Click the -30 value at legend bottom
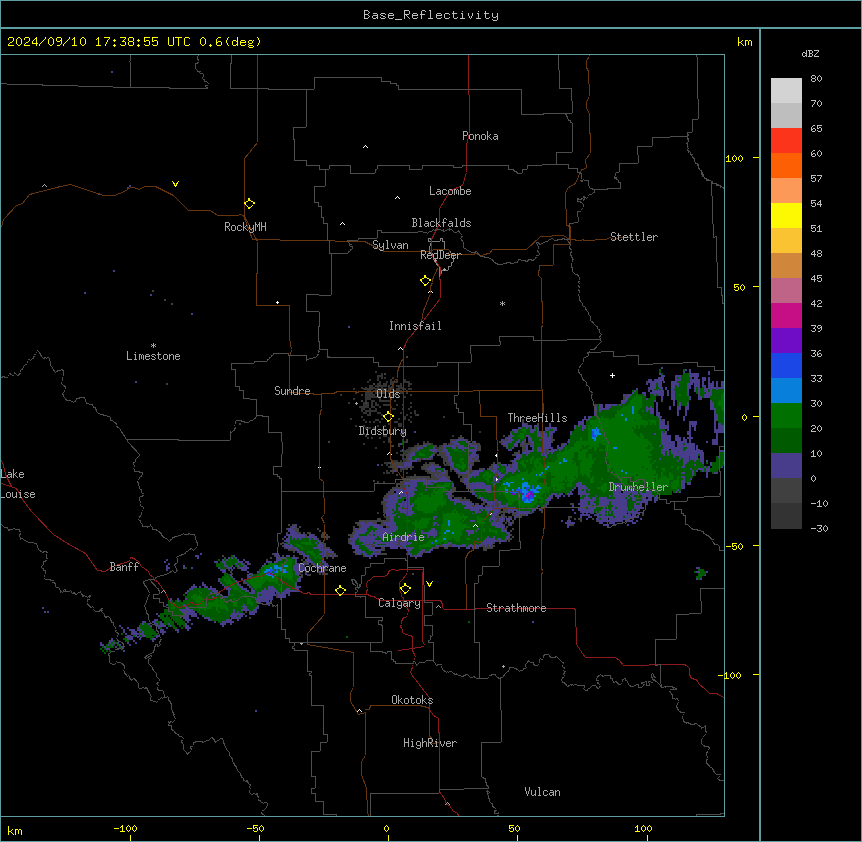Screen dimensions: 862x842 819,528
